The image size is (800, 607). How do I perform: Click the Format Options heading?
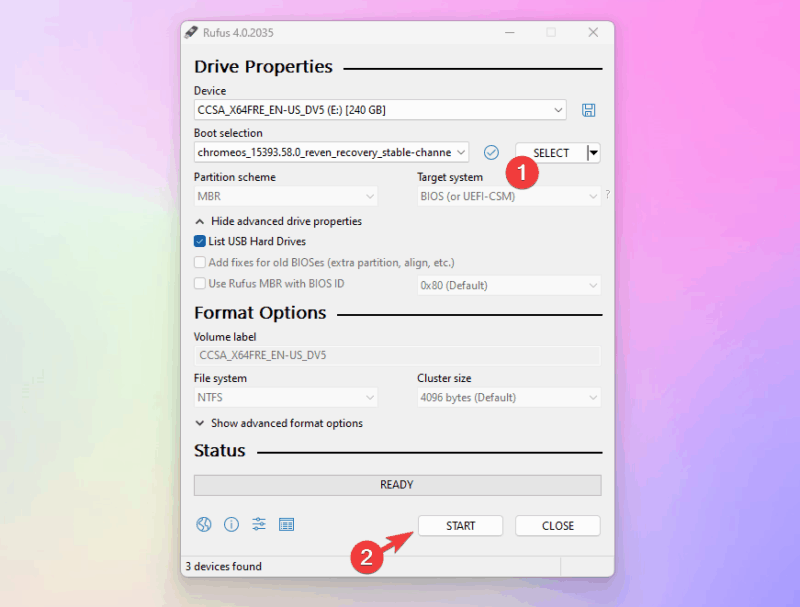[260, 313]
